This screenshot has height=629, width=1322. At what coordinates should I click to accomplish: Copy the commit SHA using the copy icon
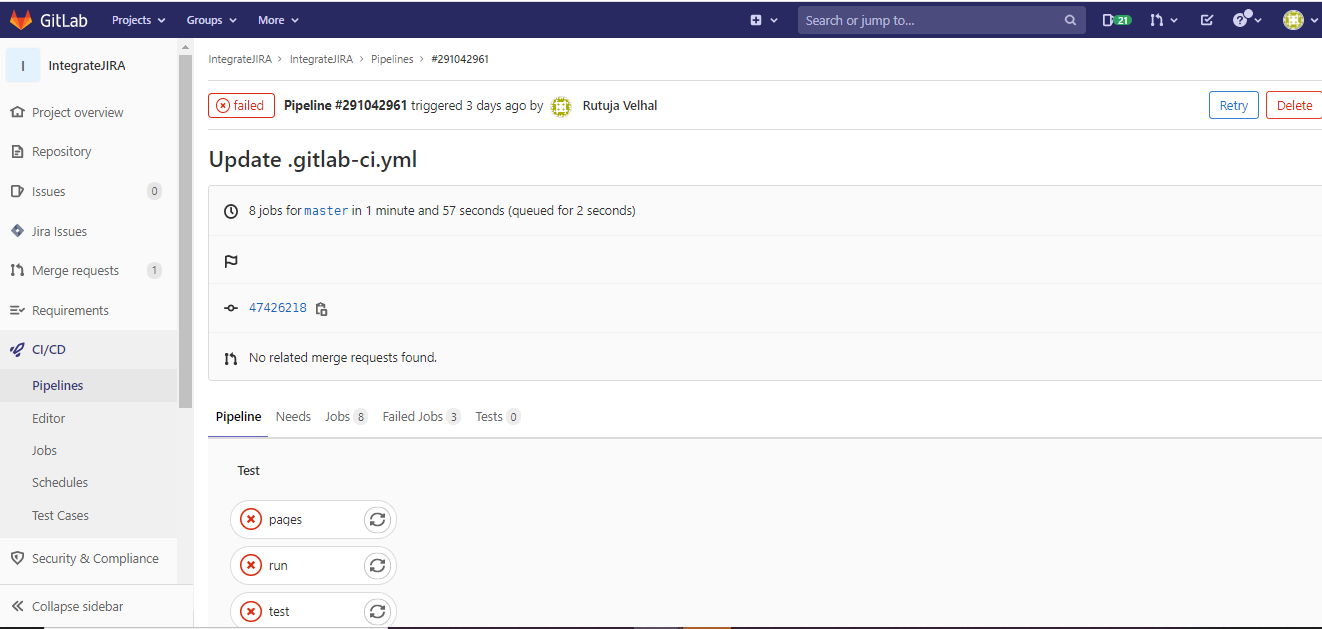(321, 309)
